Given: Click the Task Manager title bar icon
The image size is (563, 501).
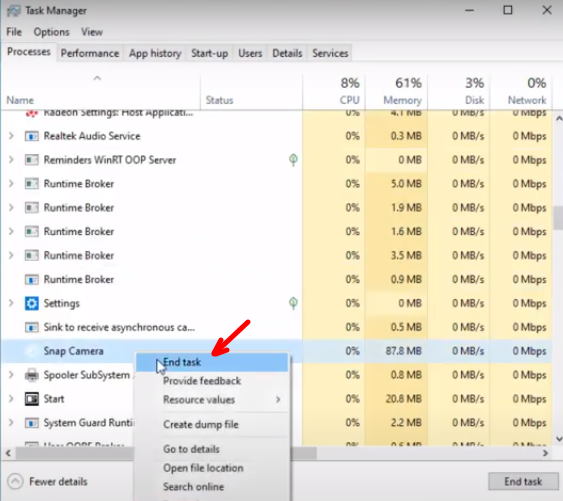Looking at the screenshot, I should coord(14,11).
